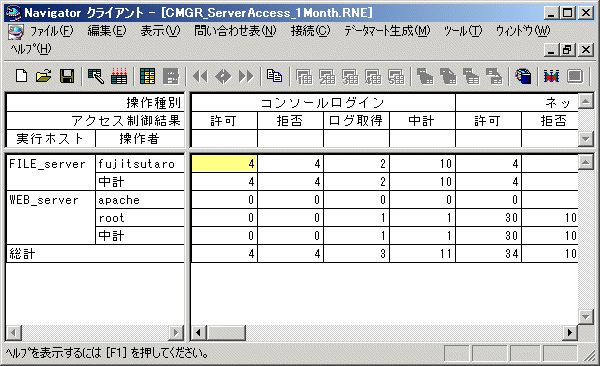The height and width of the screenshot is (366, 600).
Task: Click data area vertical scroll down arrow
Action: [x=585, y=317]
